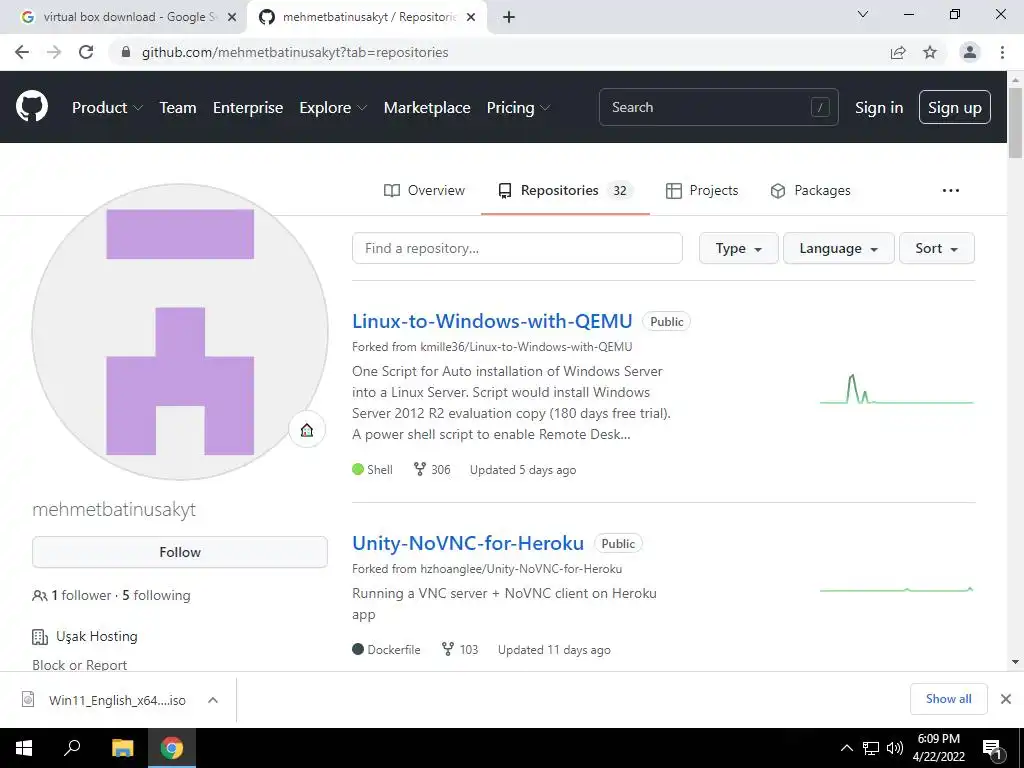The width and height of the screenshot is (1024, 768).
Task: Open the network tray icon
Action: tap(871, 748)
